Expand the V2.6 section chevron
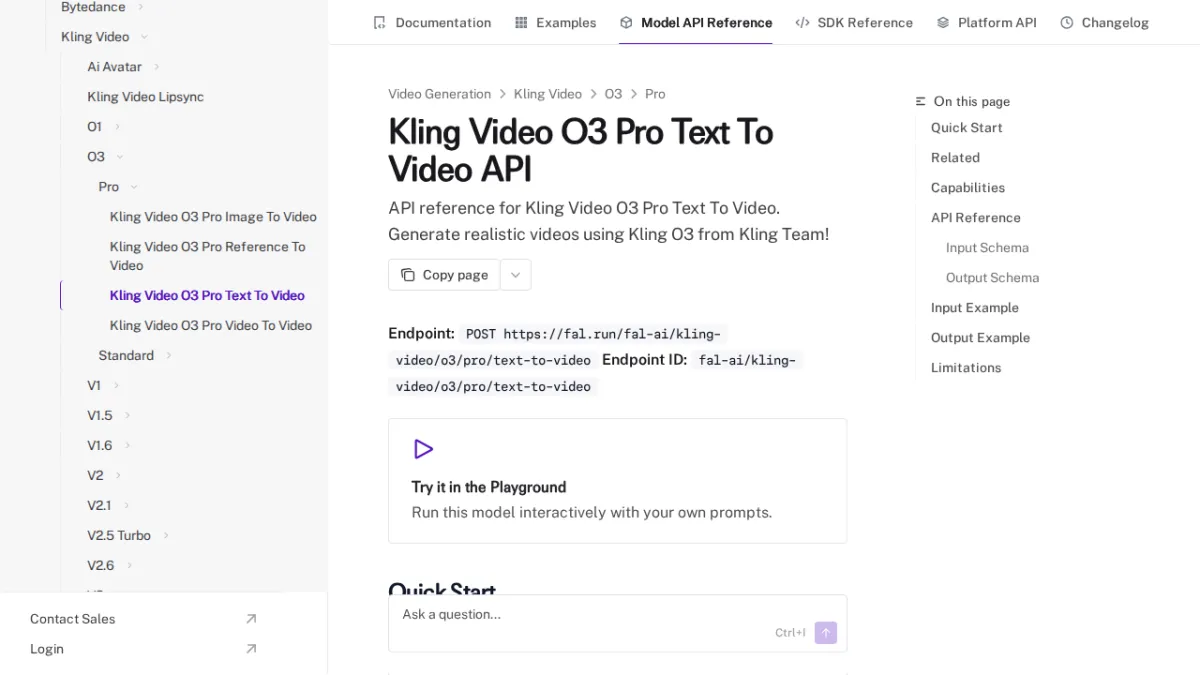The width and height of the screenshot is (1200, 675). tap(129, 566)
